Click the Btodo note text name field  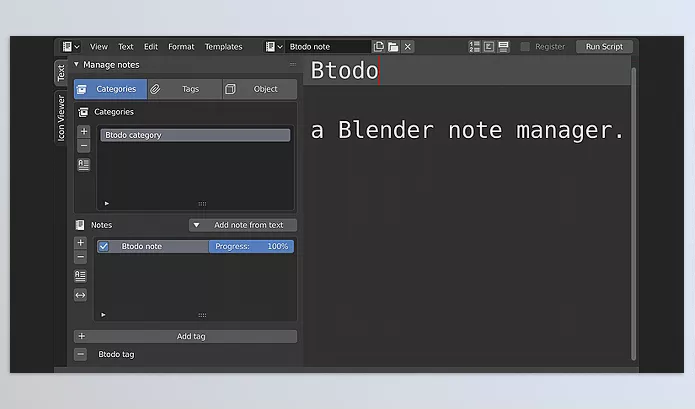[328, 47]
